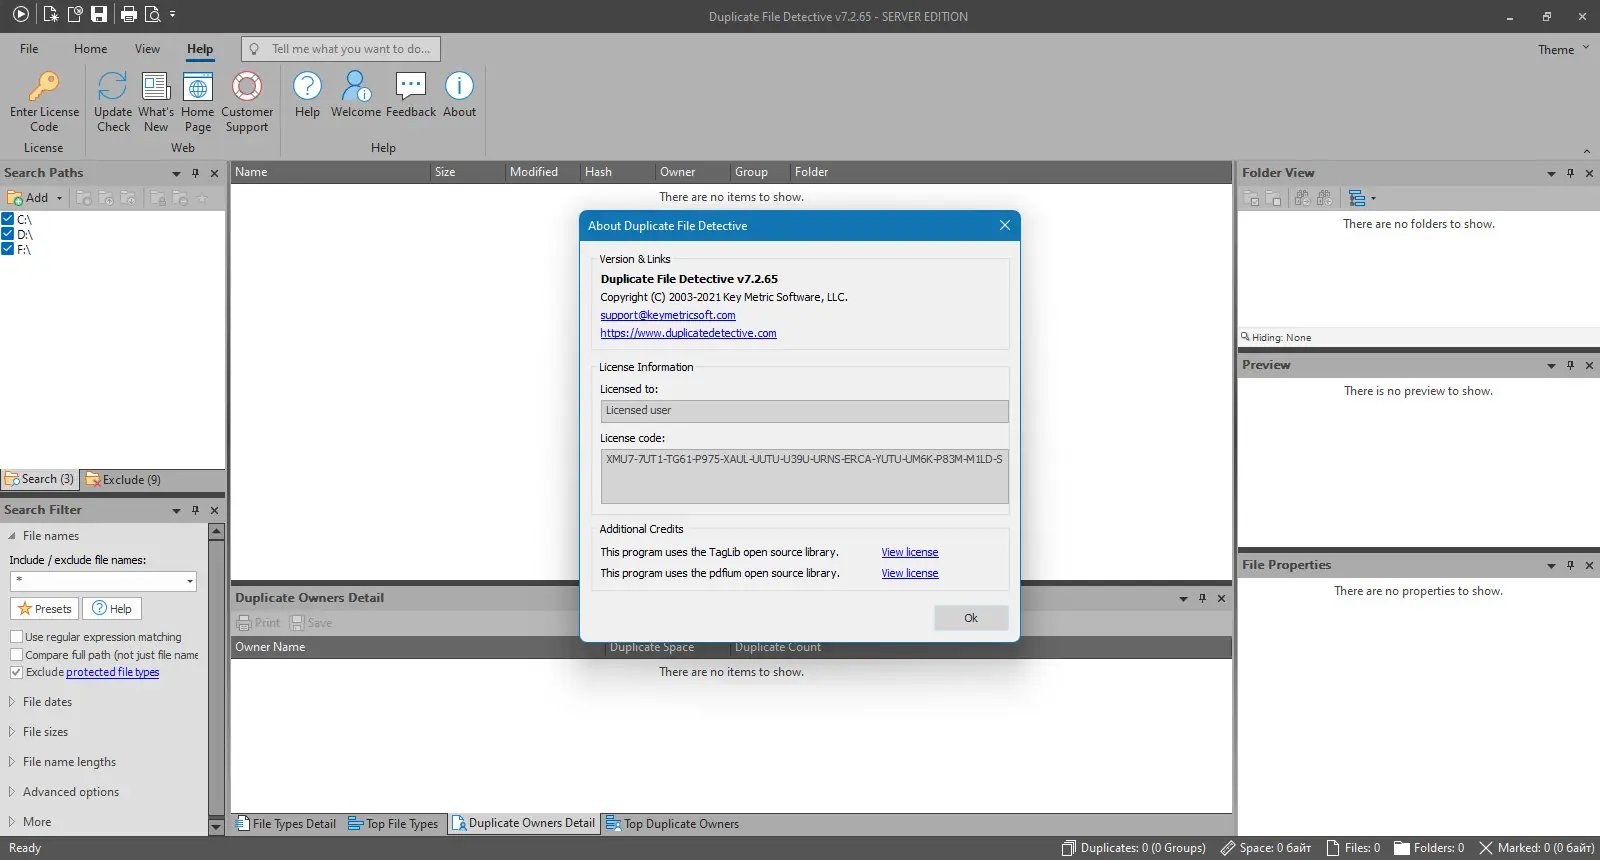Click Help button in Search Filter
1600x860 pixels.
pos(112,609)
